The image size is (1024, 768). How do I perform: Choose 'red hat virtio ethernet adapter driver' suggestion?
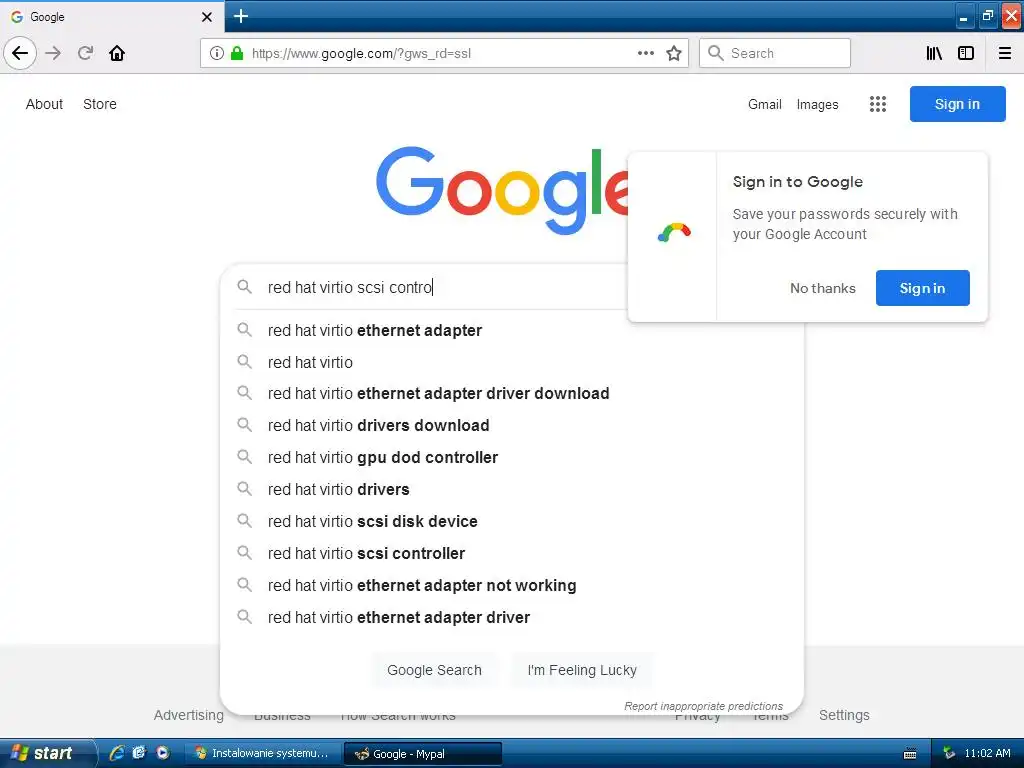click(x=512, y=617)
